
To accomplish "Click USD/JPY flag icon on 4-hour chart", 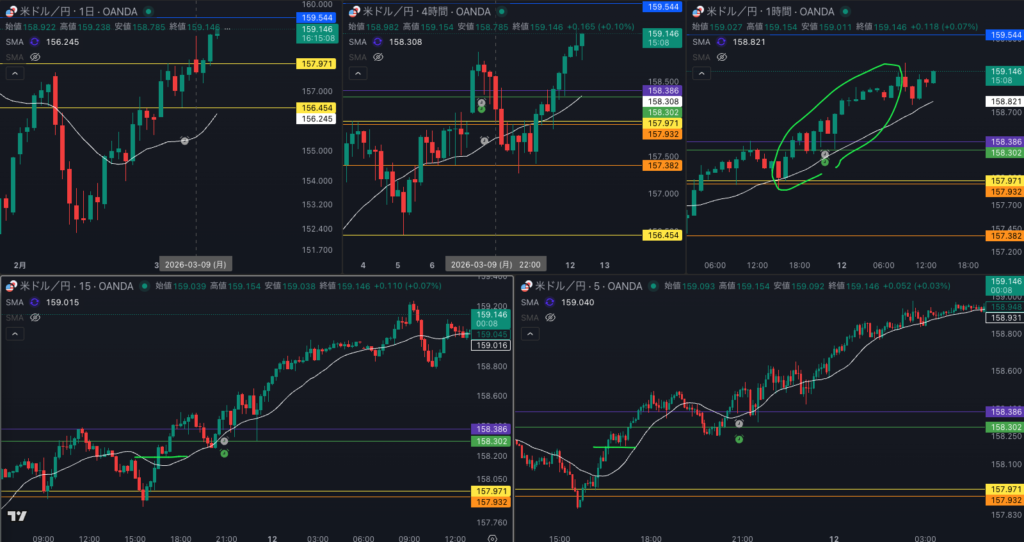I will click(355, 11).
